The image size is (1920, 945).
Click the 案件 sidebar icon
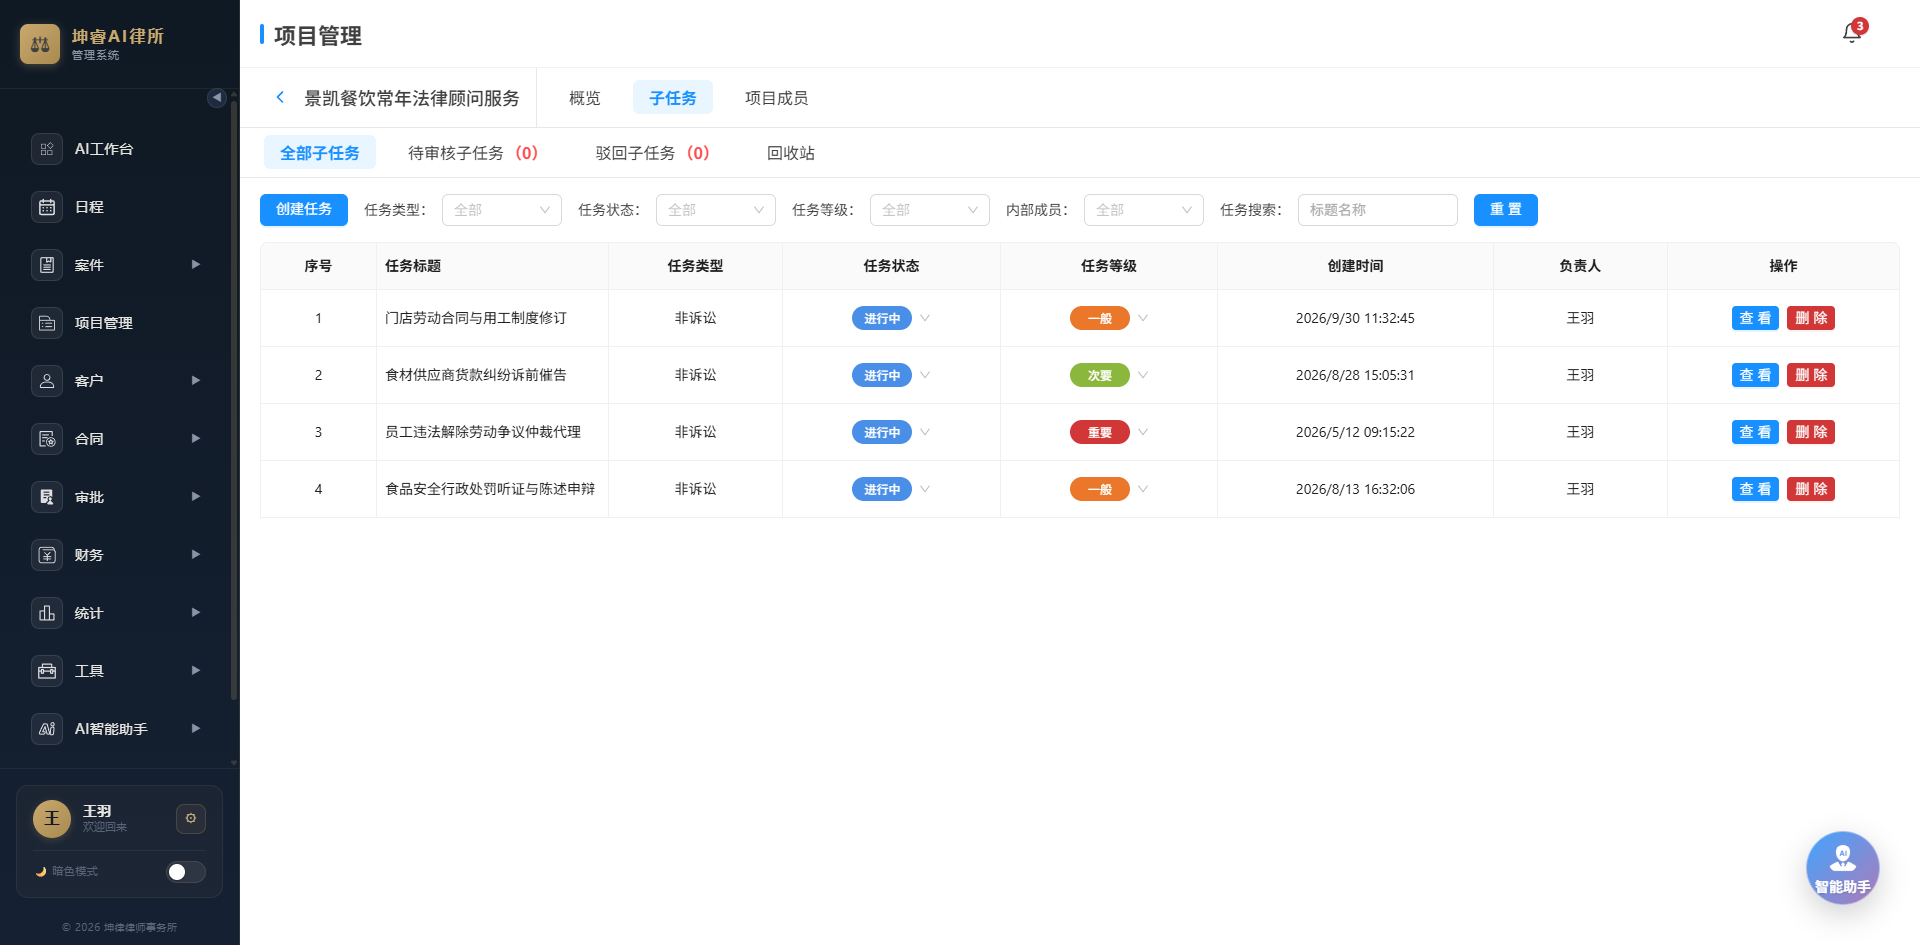pos(47,265)
